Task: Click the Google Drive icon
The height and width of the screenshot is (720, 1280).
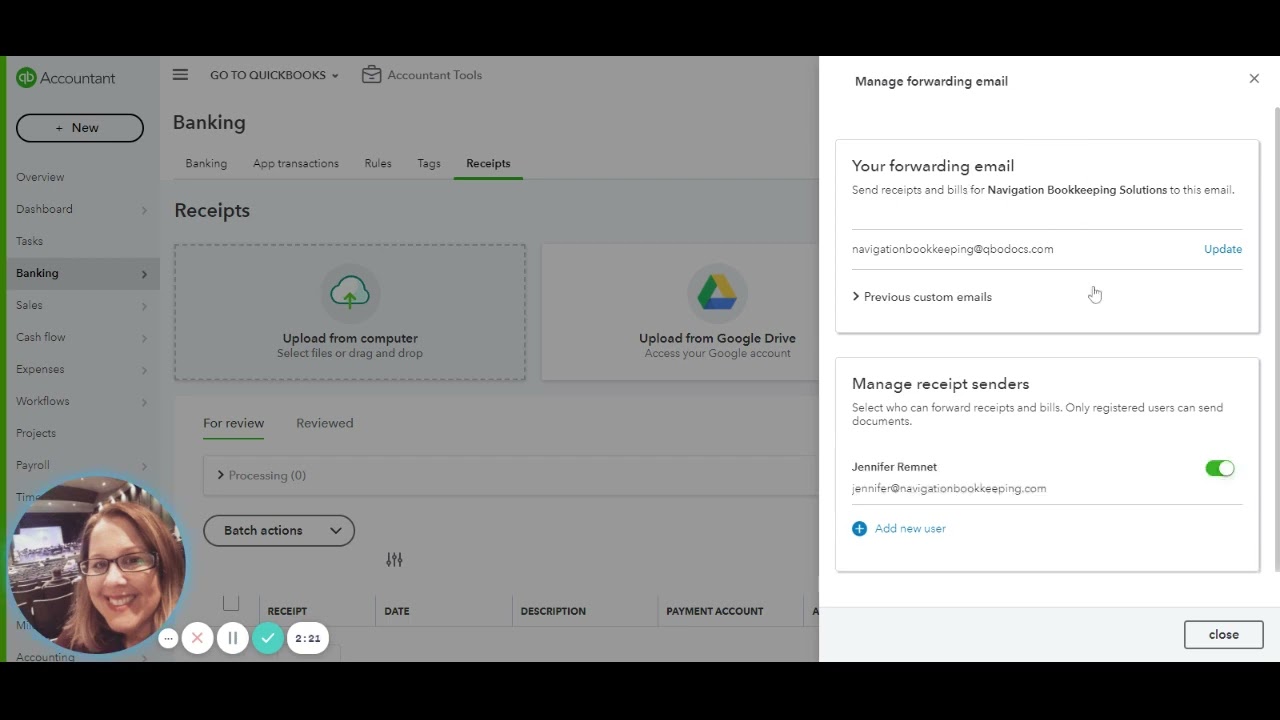Action: coord(717,292)
